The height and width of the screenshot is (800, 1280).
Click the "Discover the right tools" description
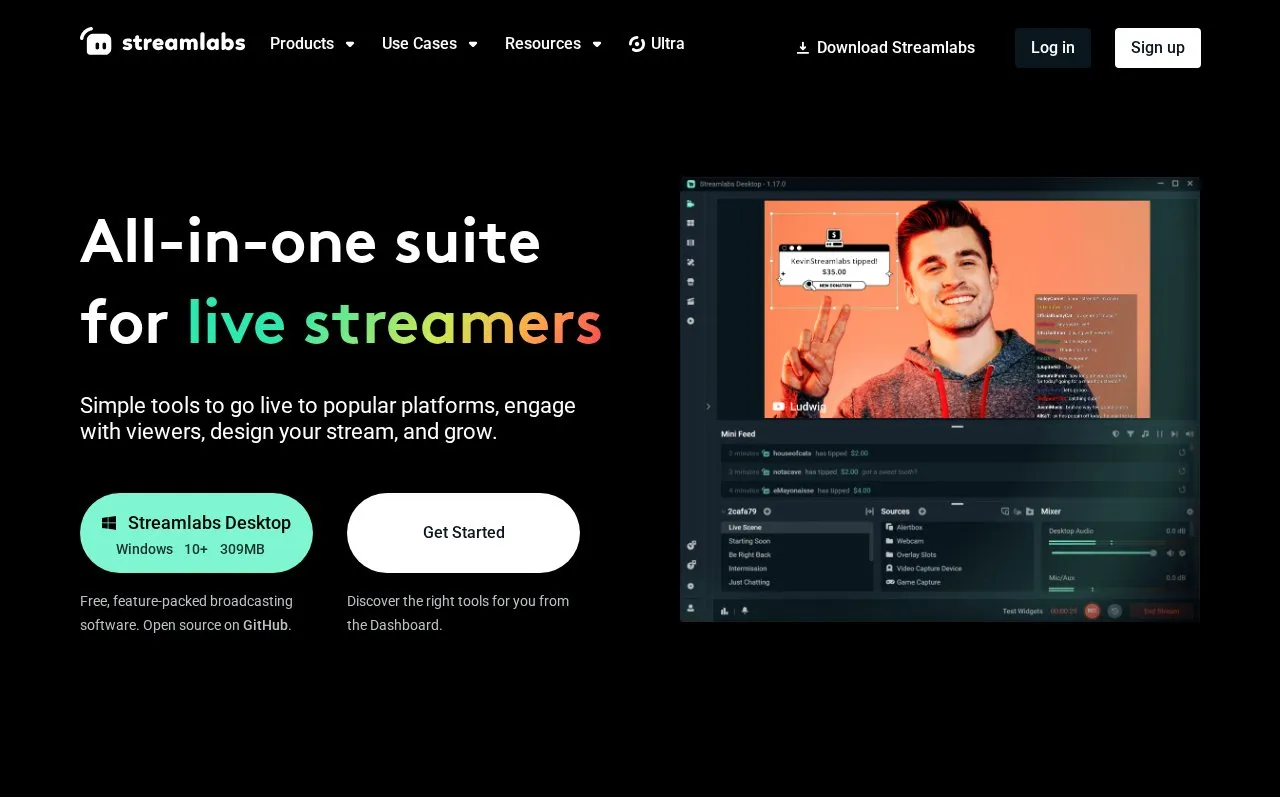click(458, 613)
